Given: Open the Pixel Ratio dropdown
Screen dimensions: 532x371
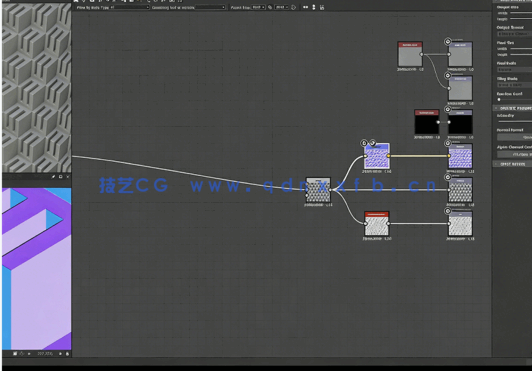Looking at the screenshot, I should tap(514, 70).
